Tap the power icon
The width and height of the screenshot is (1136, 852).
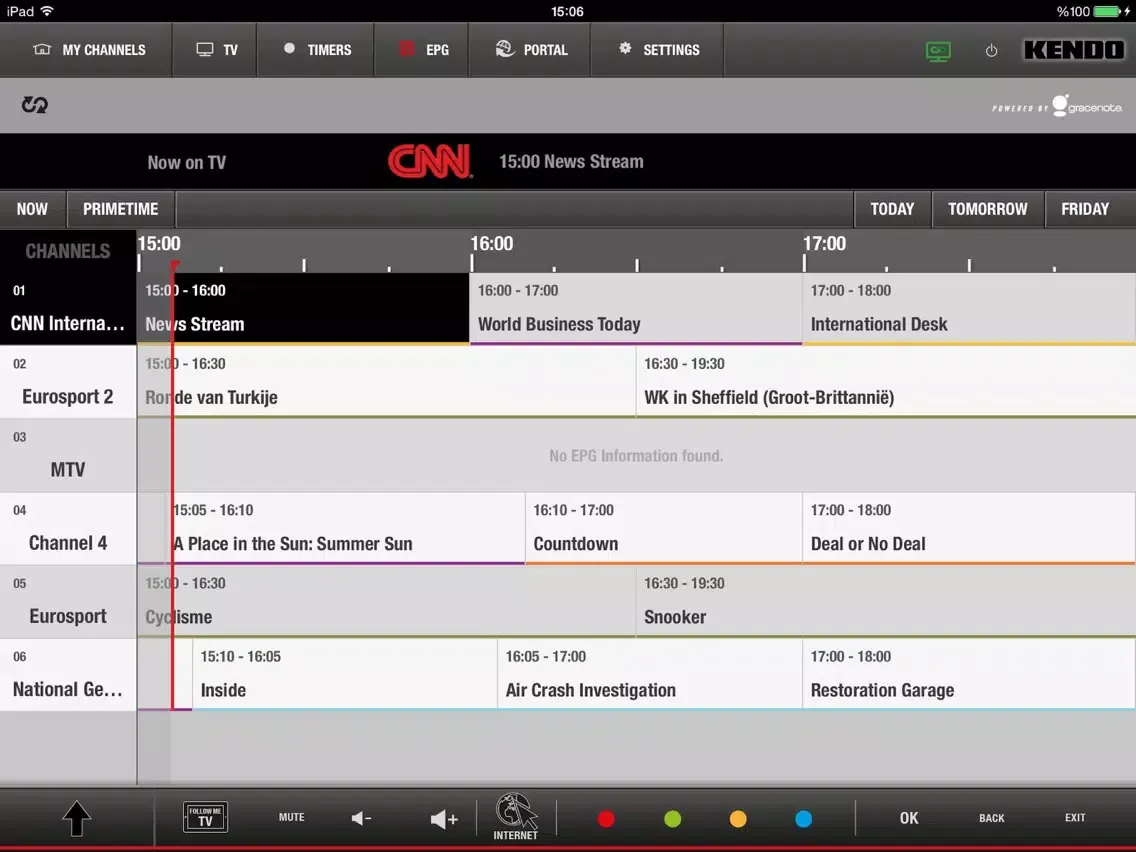(991, 51)
